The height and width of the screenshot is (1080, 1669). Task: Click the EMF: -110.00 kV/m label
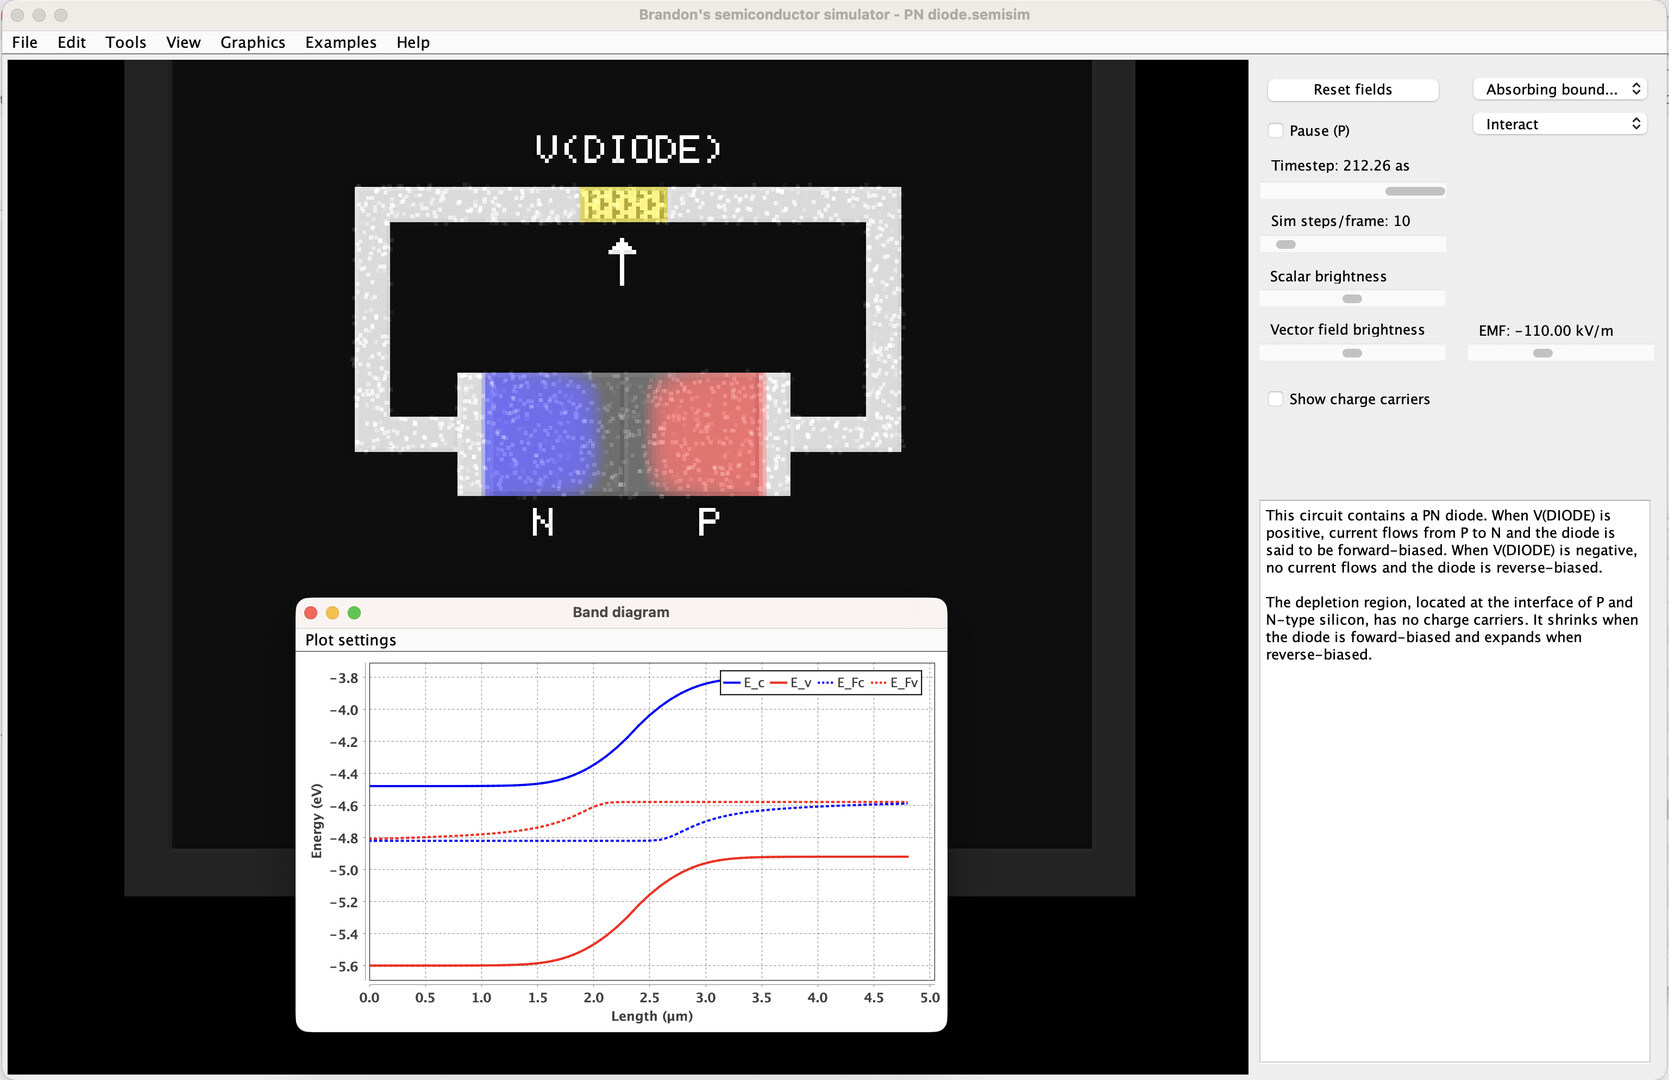(1546, 331)
